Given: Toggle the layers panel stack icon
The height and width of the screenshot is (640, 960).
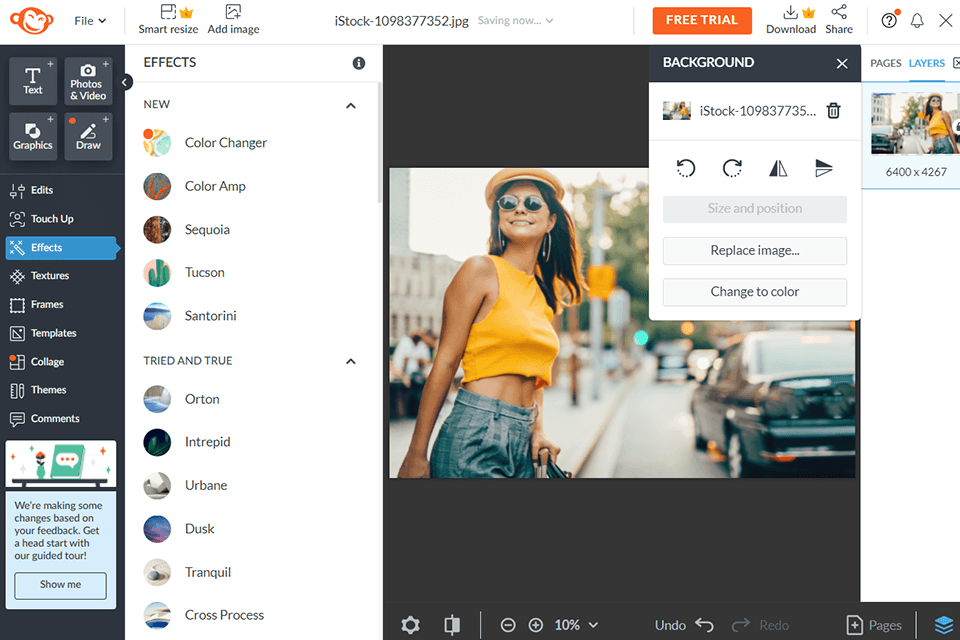Looking at the screenshot, I should click(x=943, y=625).
